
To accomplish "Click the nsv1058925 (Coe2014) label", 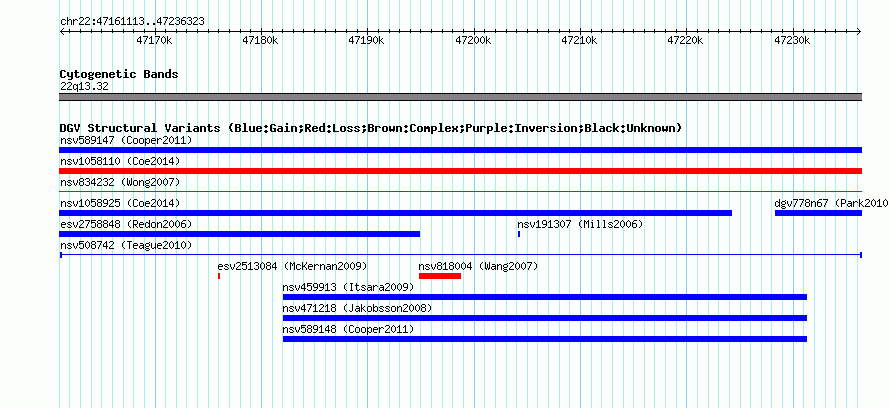I will [x=120, y=203].
